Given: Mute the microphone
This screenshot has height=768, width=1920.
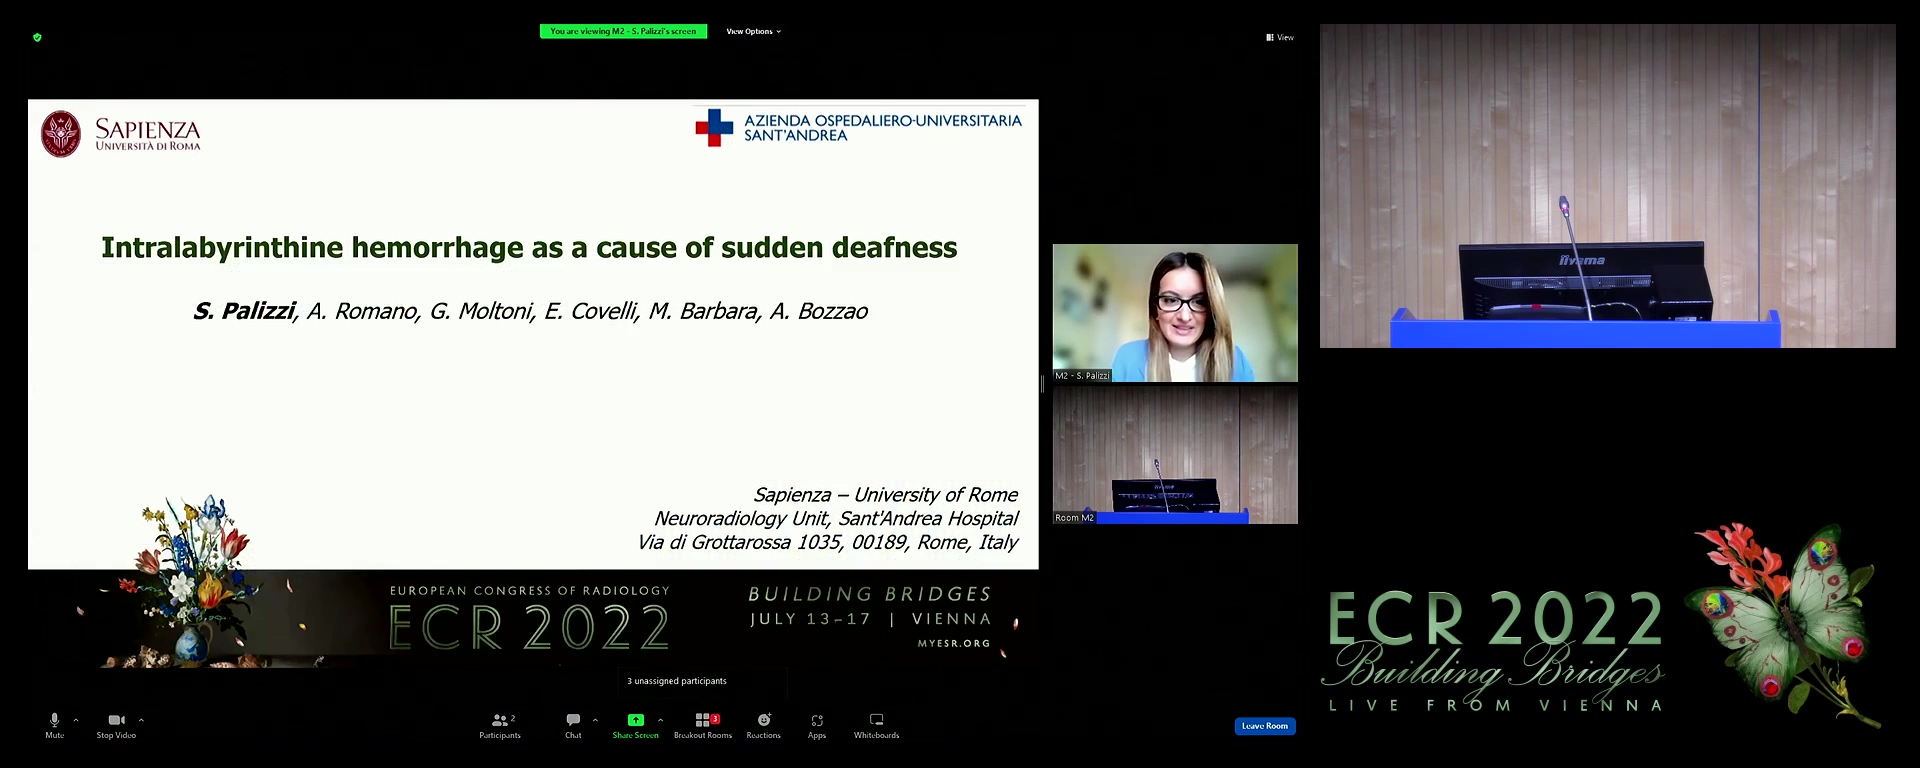Looking at the screenshot, I should tap(54, 726).
